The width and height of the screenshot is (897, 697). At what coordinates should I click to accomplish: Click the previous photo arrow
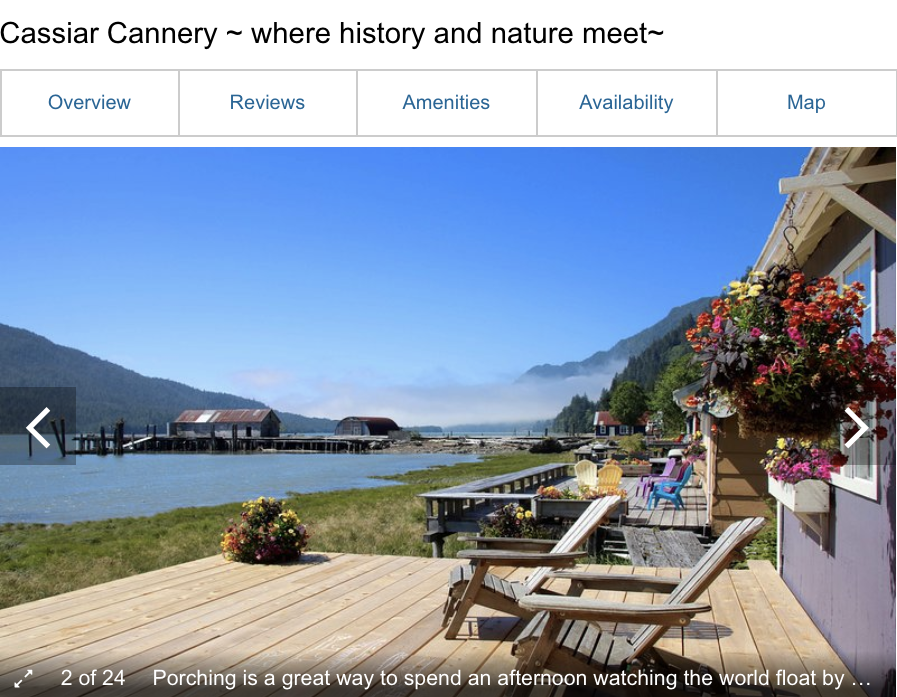tap(38, 426)
